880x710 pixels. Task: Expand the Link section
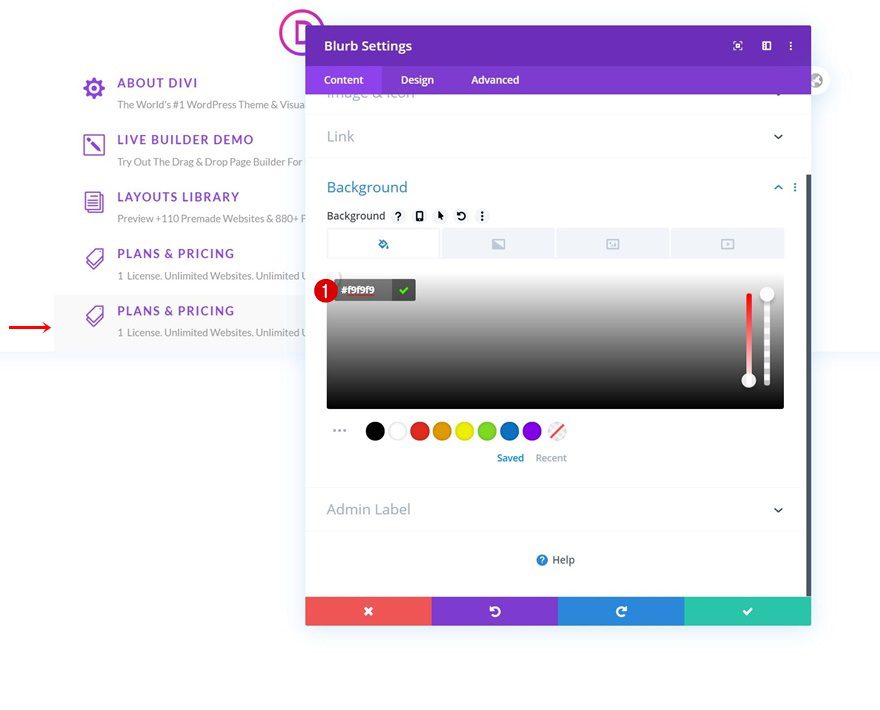778,135
